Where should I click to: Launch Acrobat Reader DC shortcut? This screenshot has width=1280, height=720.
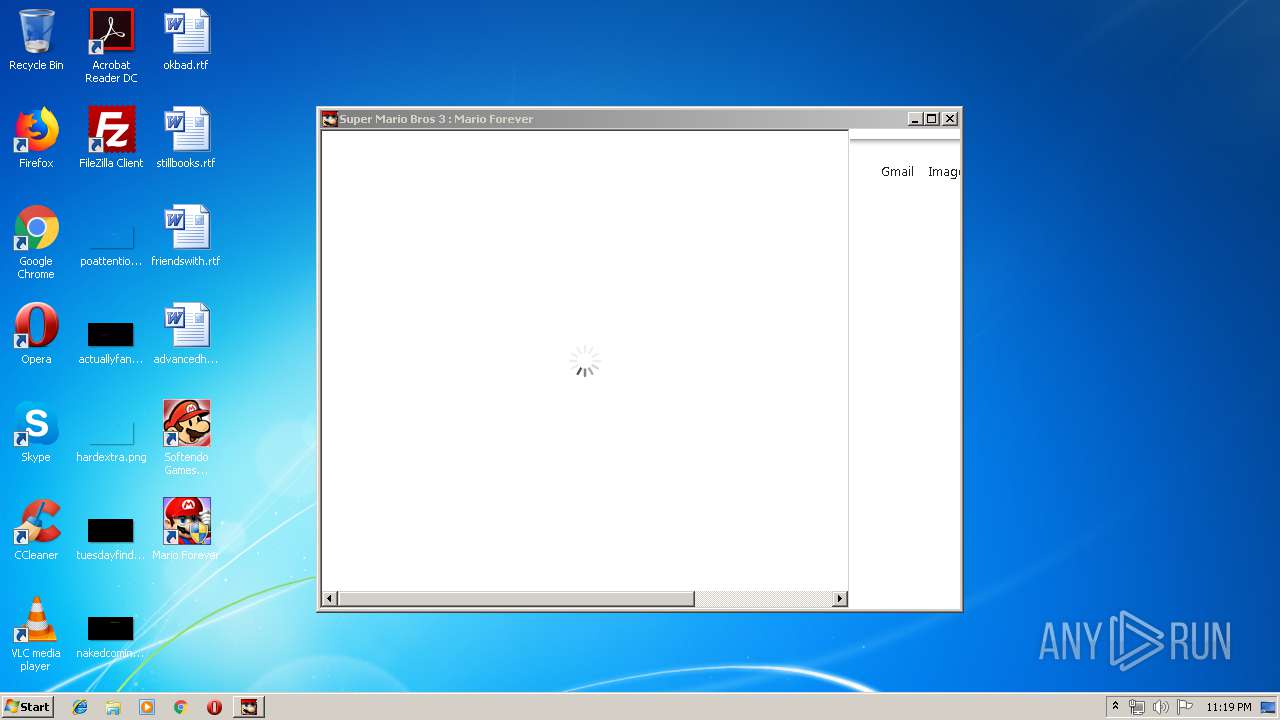tap(111, 46)
